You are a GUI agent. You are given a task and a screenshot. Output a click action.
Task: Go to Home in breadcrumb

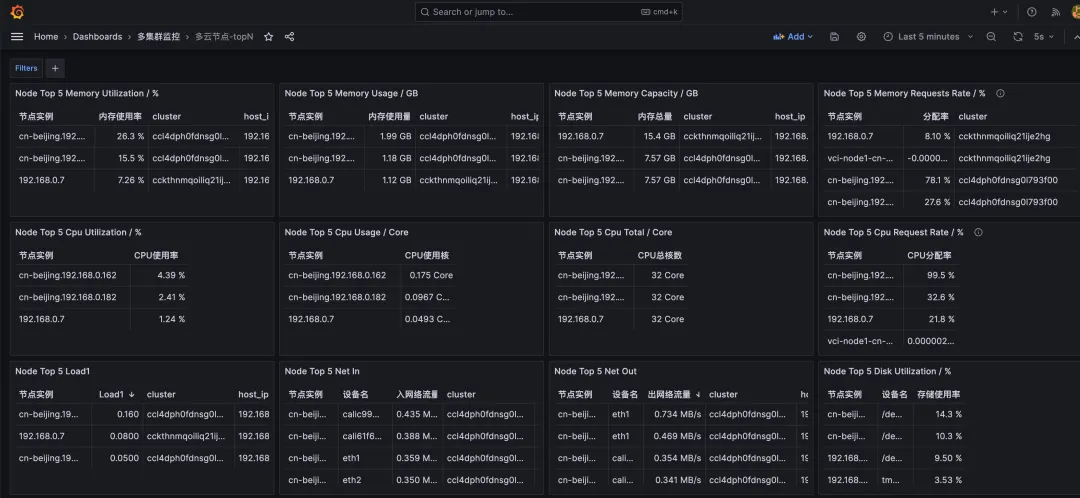[x=46, y=37]
